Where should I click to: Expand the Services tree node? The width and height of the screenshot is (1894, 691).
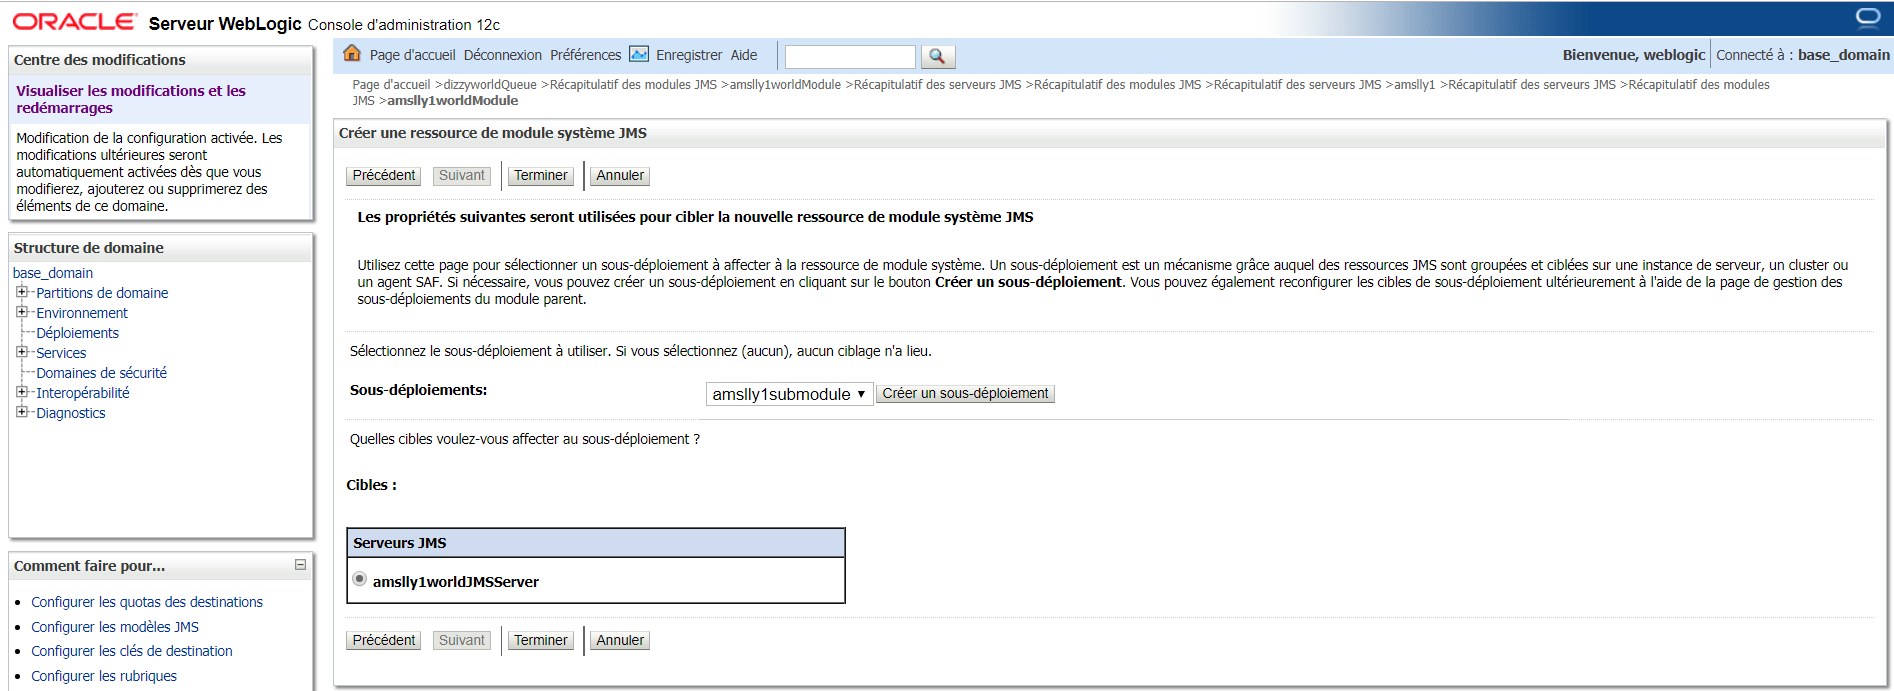tap(21, 352)
